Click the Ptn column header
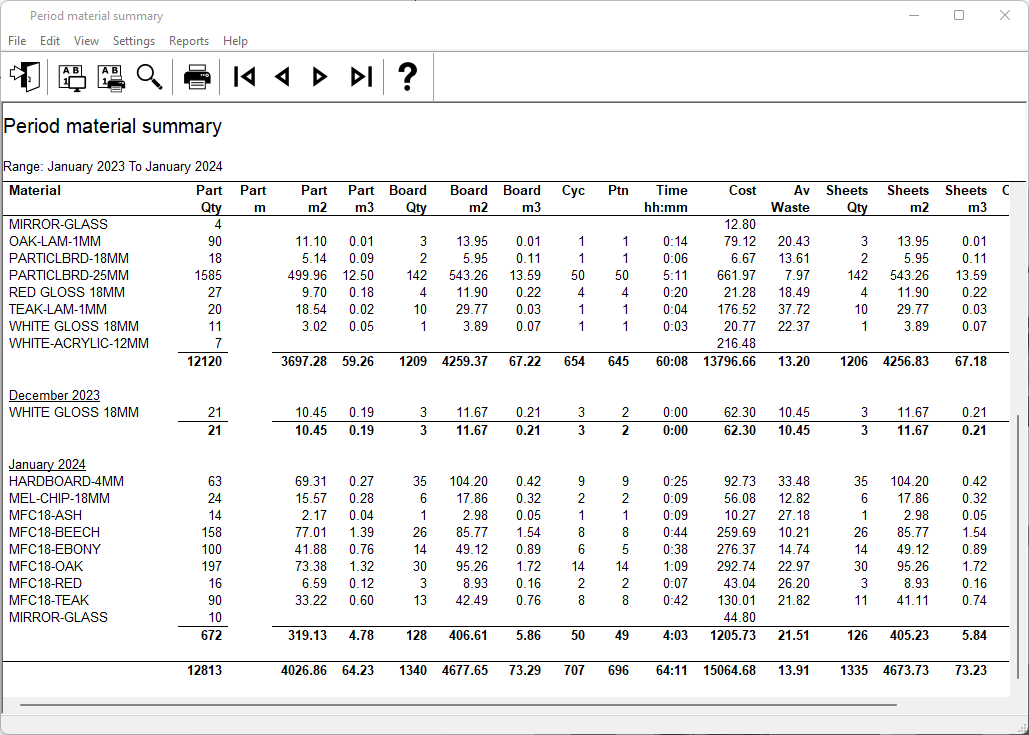The height and width of the screenshot is (735, 1029). [x=618, y=191]
